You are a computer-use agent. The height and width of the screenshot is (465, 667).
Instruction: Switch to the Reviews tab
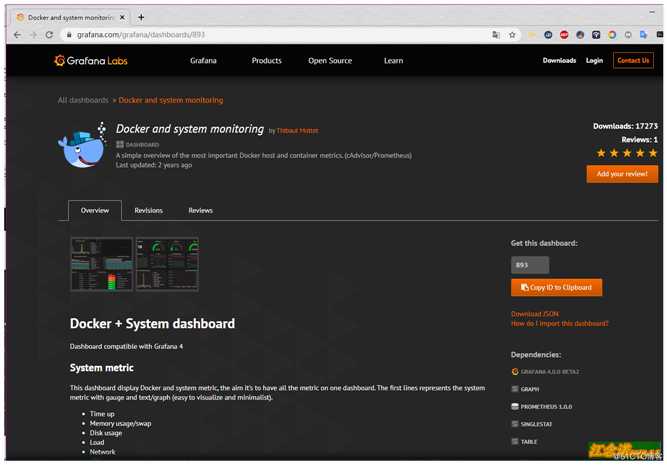(x=200, y=211)
